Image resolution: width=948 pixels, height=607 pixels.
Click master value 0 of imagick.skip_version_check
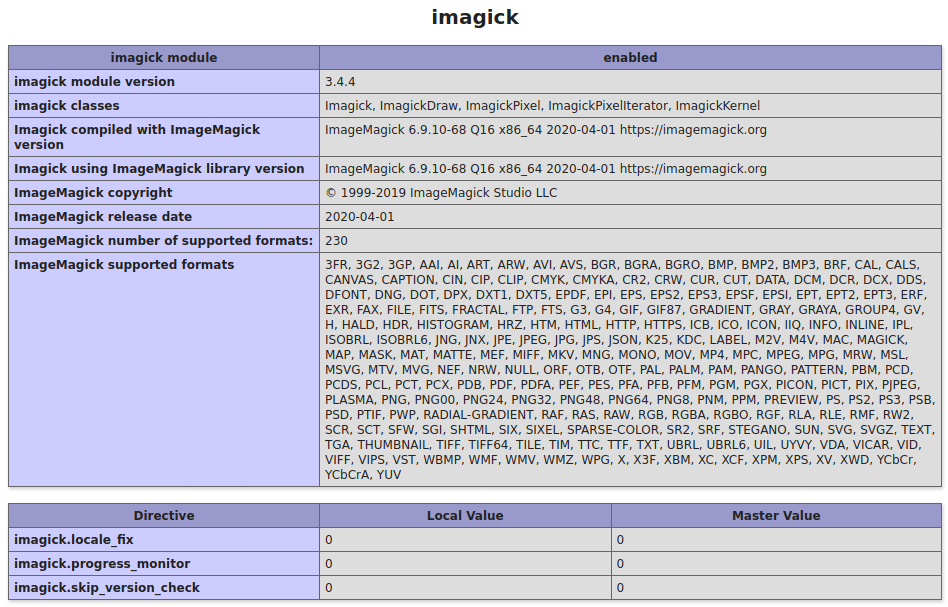point(620,588)
